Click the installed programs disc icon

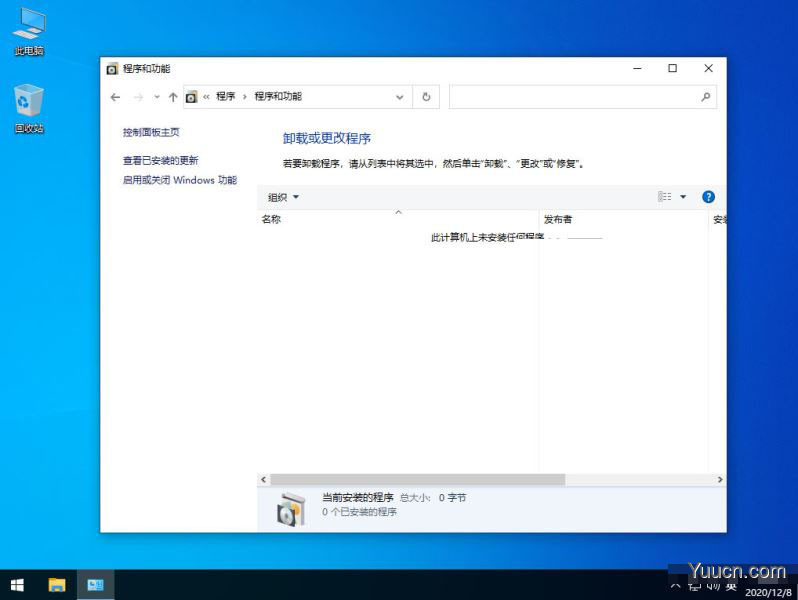point(292,509)
